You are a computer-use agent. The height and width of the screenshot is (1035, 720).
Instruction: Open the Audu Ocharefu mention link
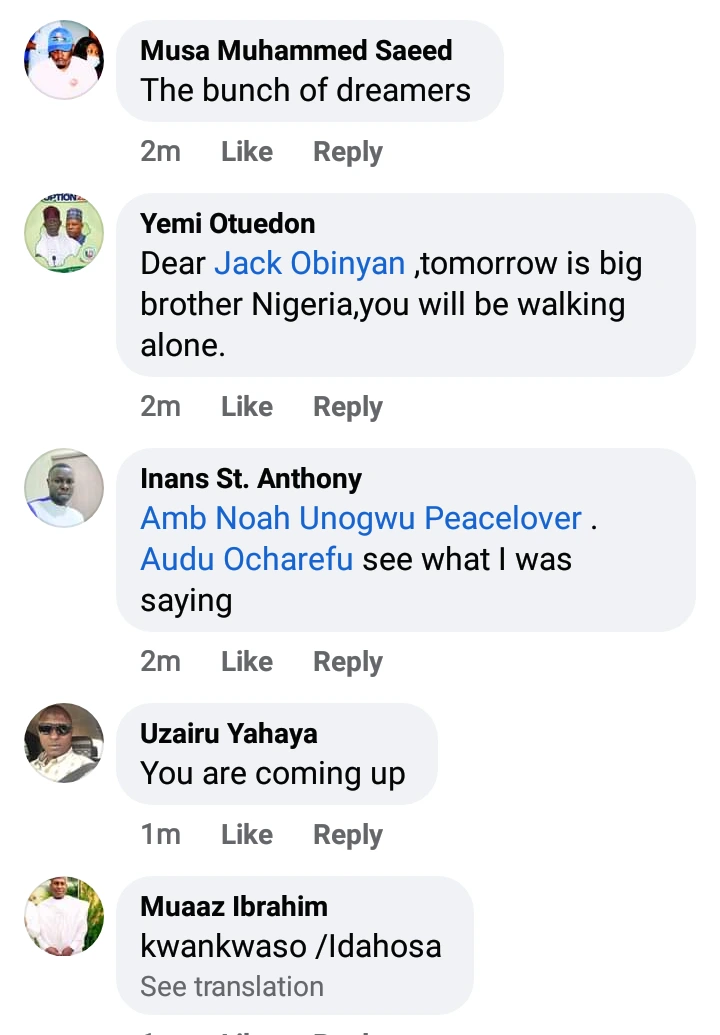(x=247, y=559)
